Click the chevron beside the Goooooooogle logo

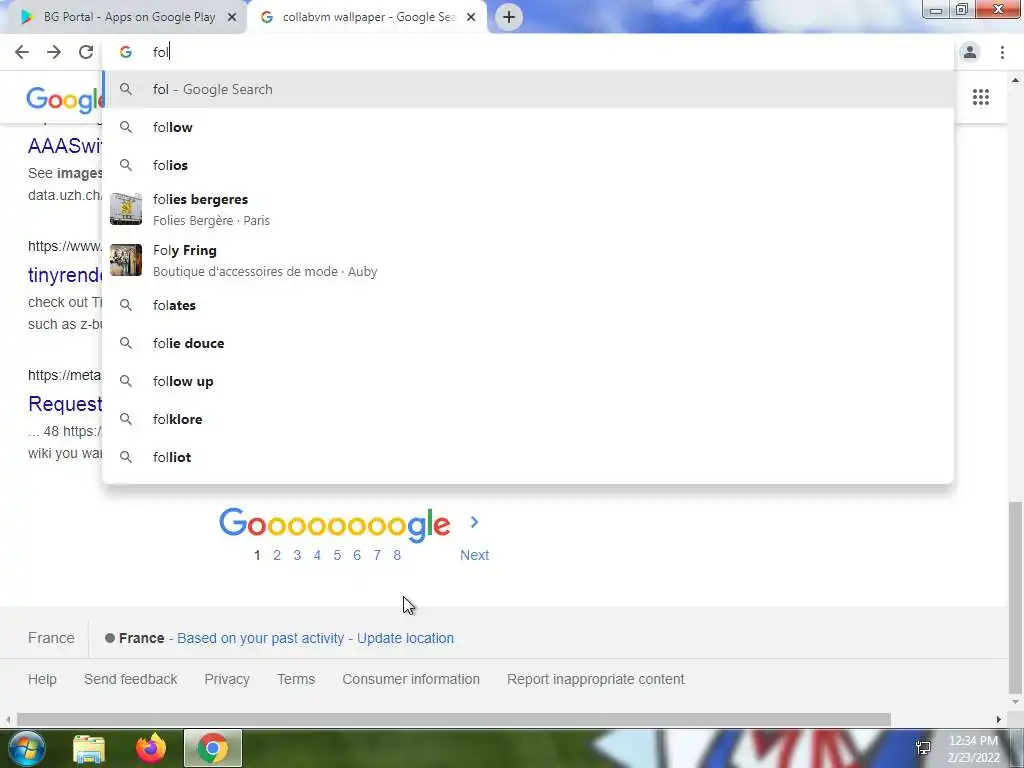(474, 522)
